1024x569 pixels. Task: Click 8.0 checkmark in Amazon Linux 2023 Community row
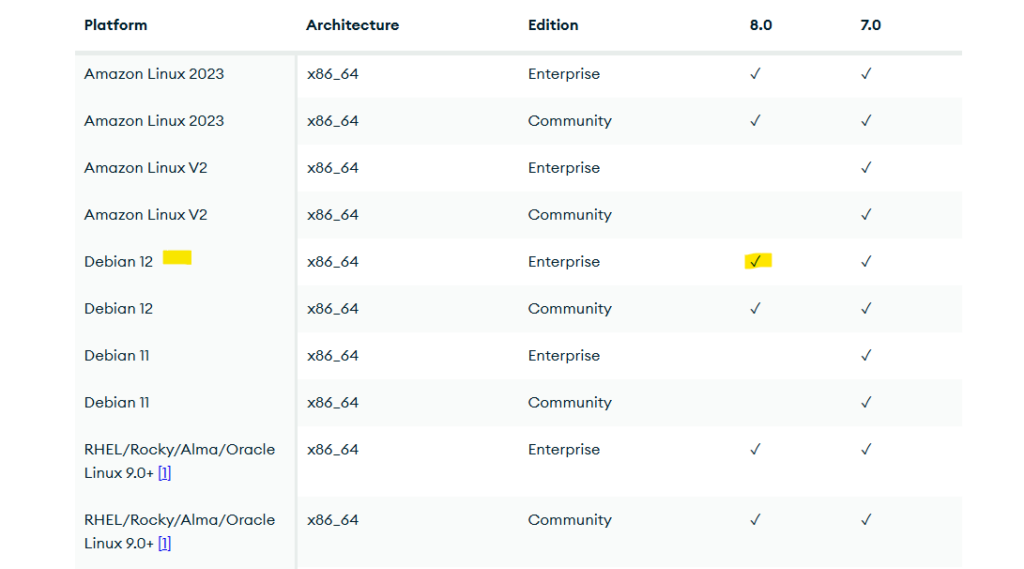pyautogui.click(x=756, y=120)
